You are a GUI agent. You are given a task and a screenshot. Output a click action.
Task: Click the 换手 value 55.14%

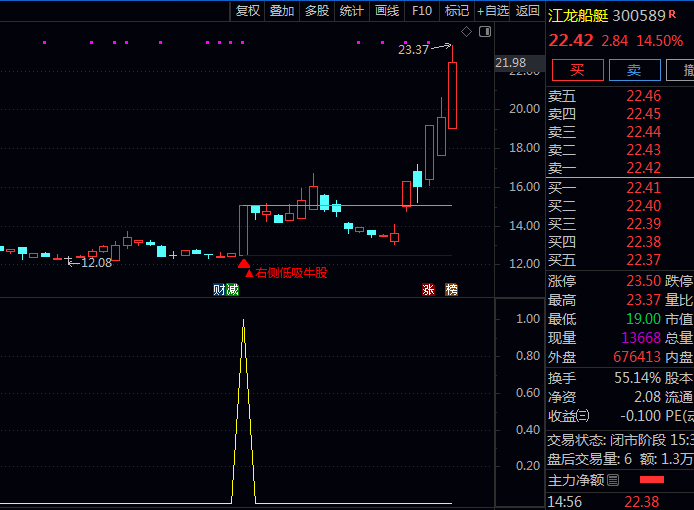(638, 378)
